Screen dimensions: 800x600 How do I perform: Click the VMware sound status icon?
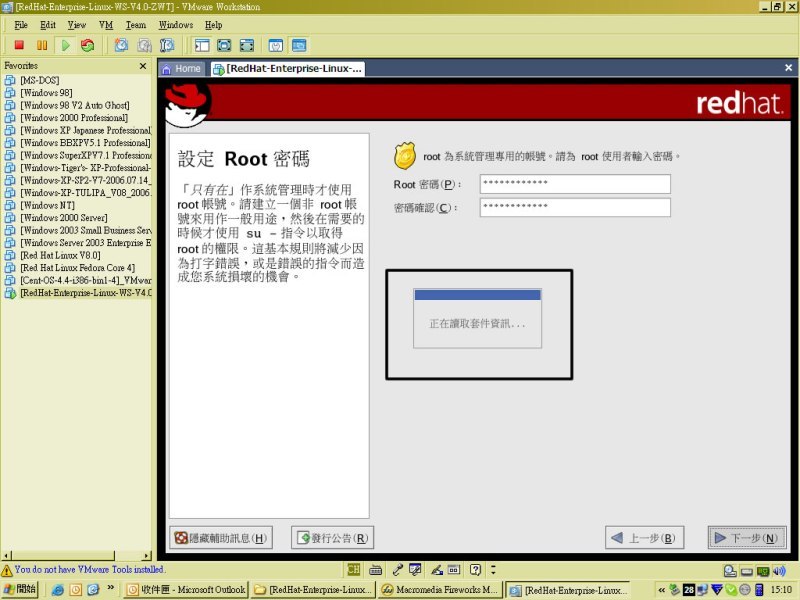[779, 571]
